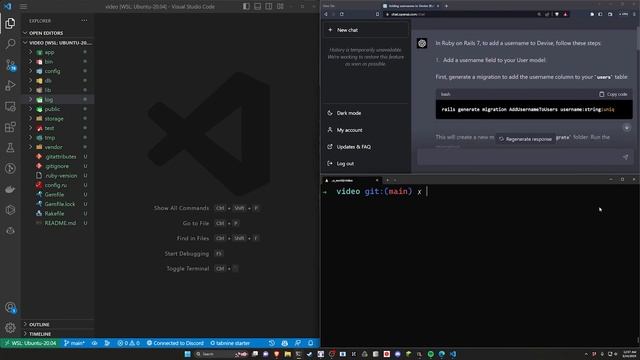Viewport: 640px width, 360px height.
Task: Start a New chat in ChatGPT
Action: click(366, 30)
